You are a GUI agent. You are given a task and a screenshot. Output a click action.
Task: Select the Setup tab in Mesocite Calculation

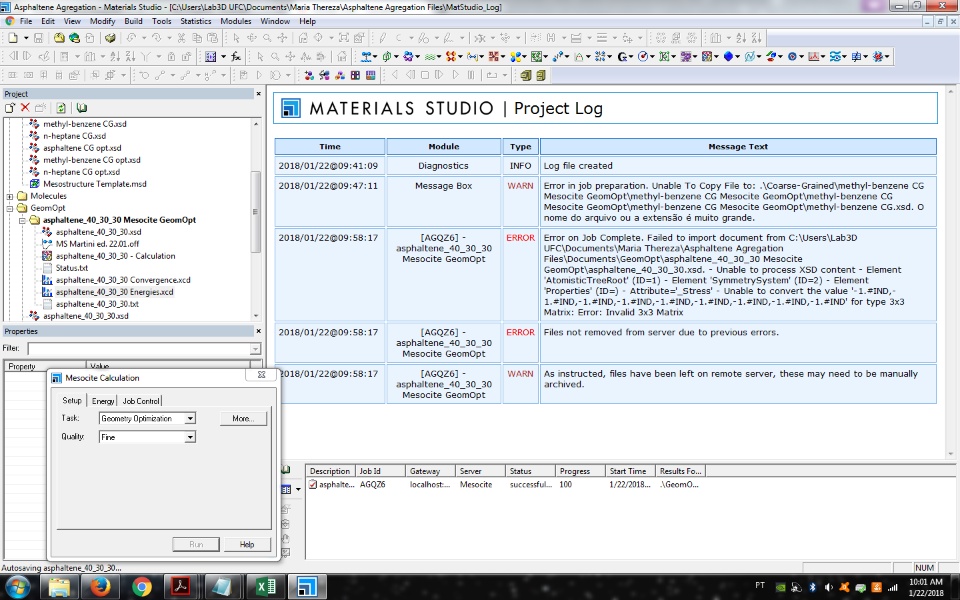72,400
